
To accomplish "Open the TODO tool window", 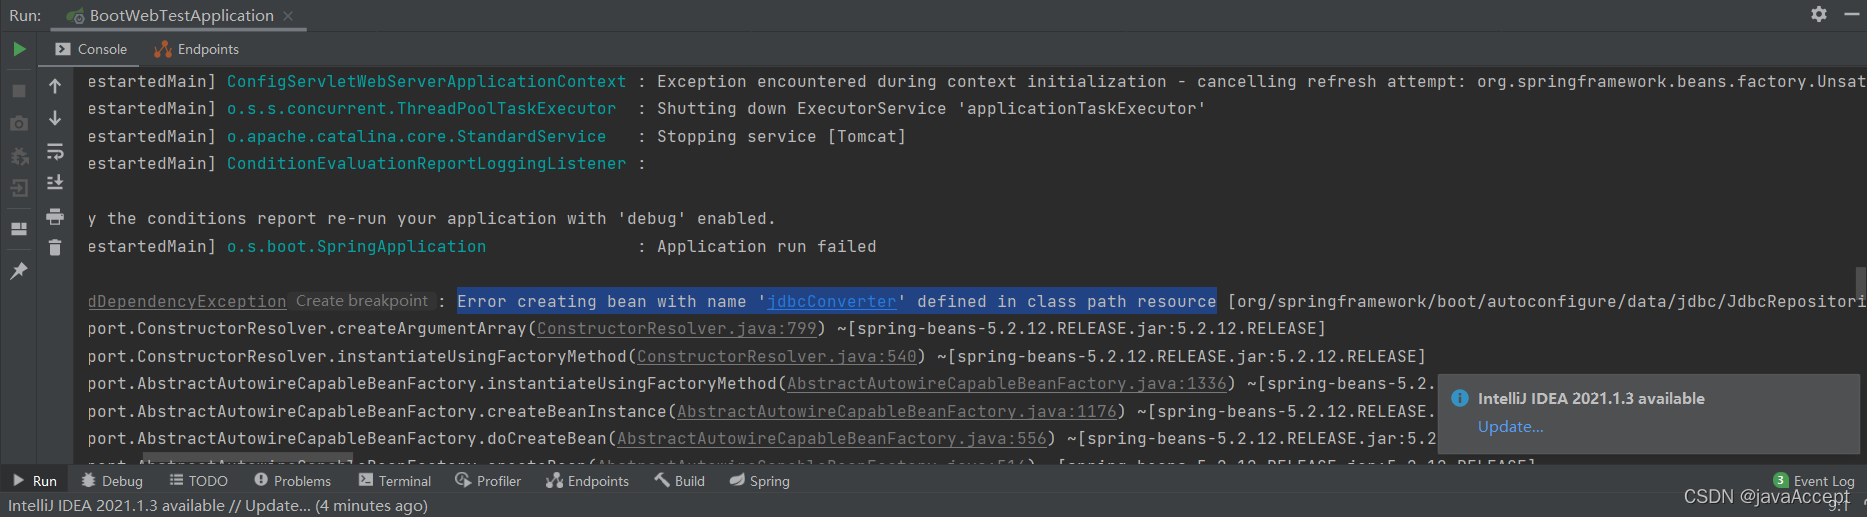I will click(198, 481).
